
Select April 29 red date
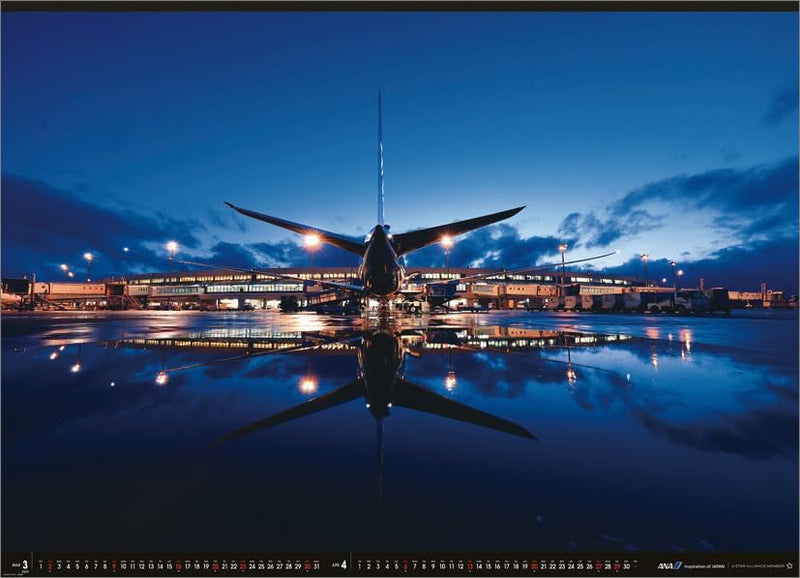coord(617,566)
